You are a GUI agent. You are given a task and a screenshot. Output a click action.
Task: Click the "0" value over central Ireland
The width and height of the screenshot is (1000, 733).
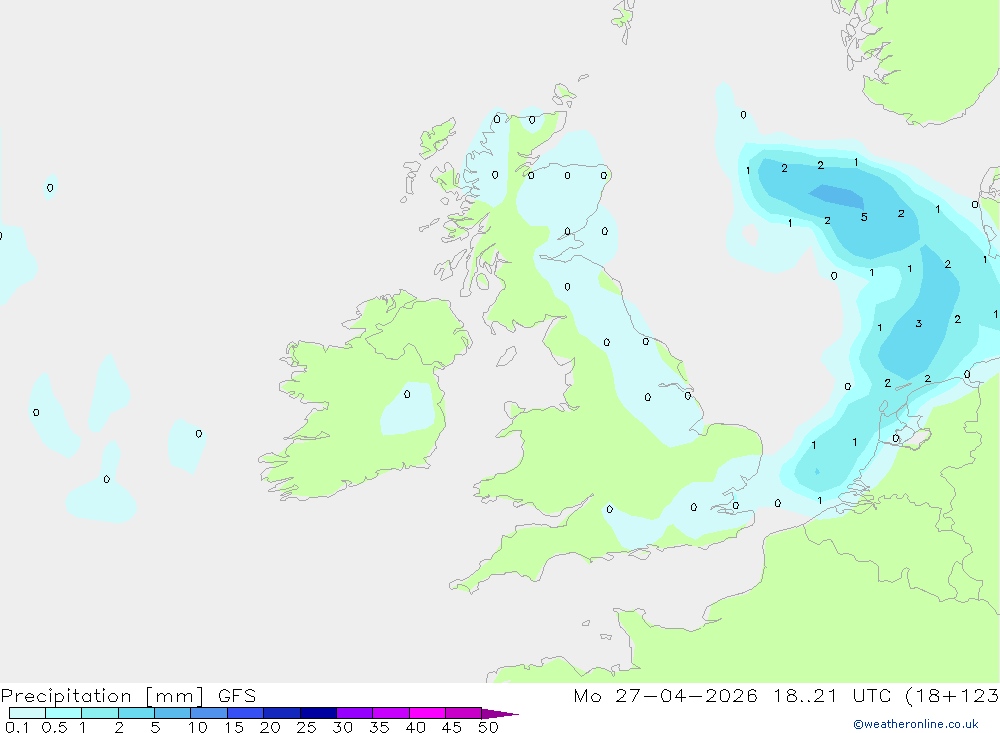tap(407, 394)
